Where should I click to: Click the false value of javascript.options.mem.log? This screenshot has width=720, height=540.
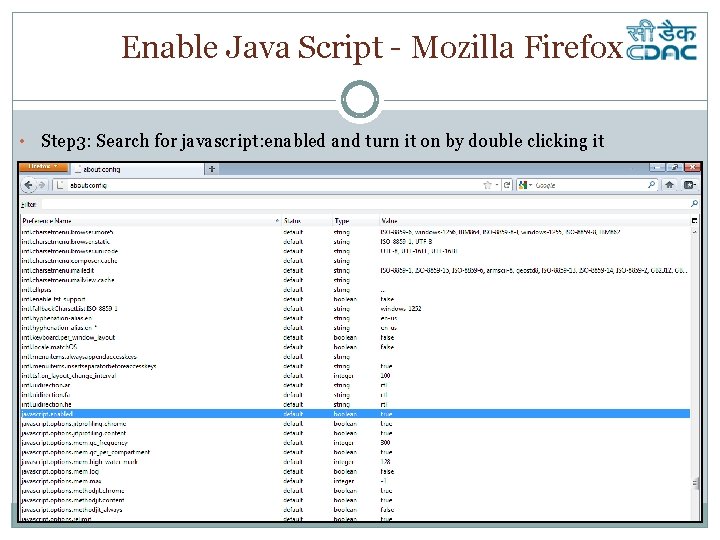pyautogui.click(x=387, y=472)
